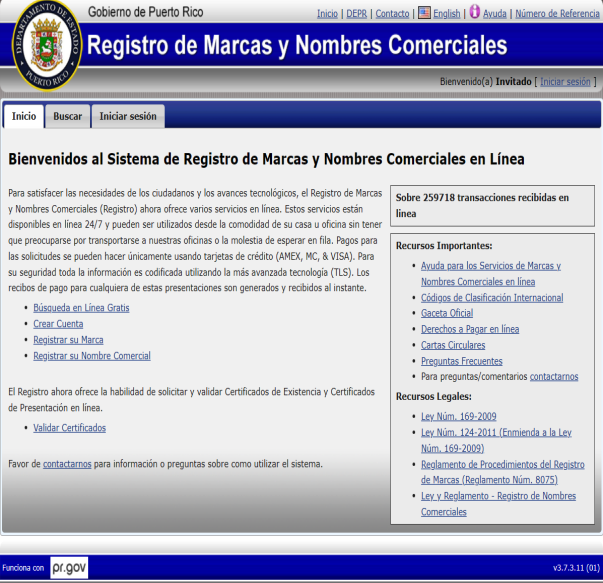Click the Invitado username text
The image size is (603, 583).
point(513,82)
